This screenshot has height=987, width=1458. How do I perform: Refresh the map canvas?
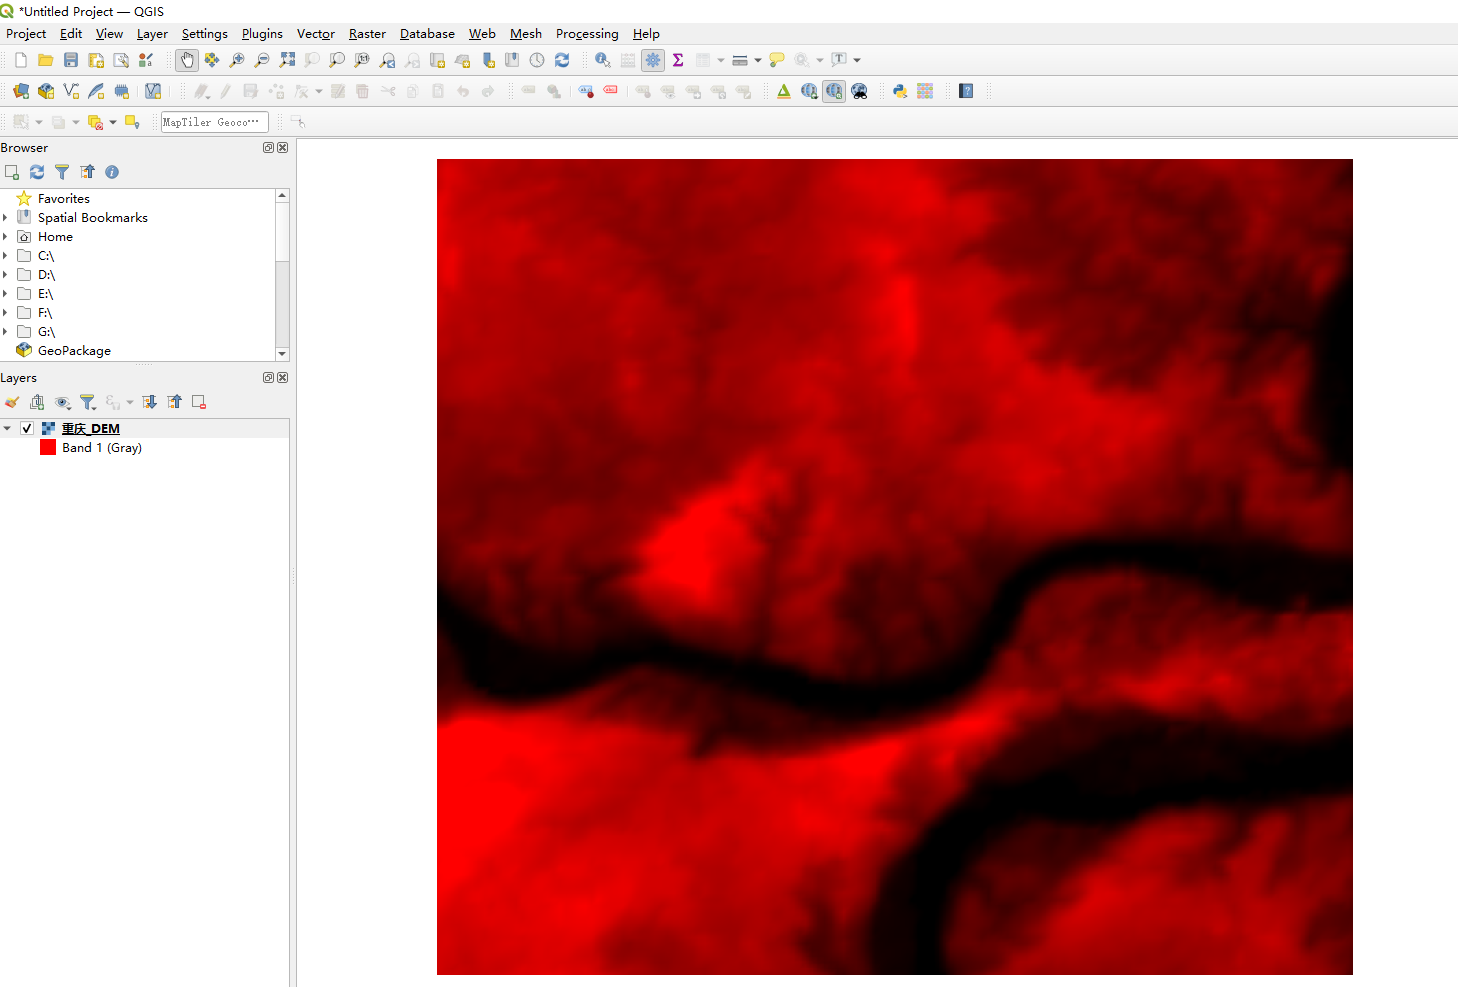[x=562, y=60]
